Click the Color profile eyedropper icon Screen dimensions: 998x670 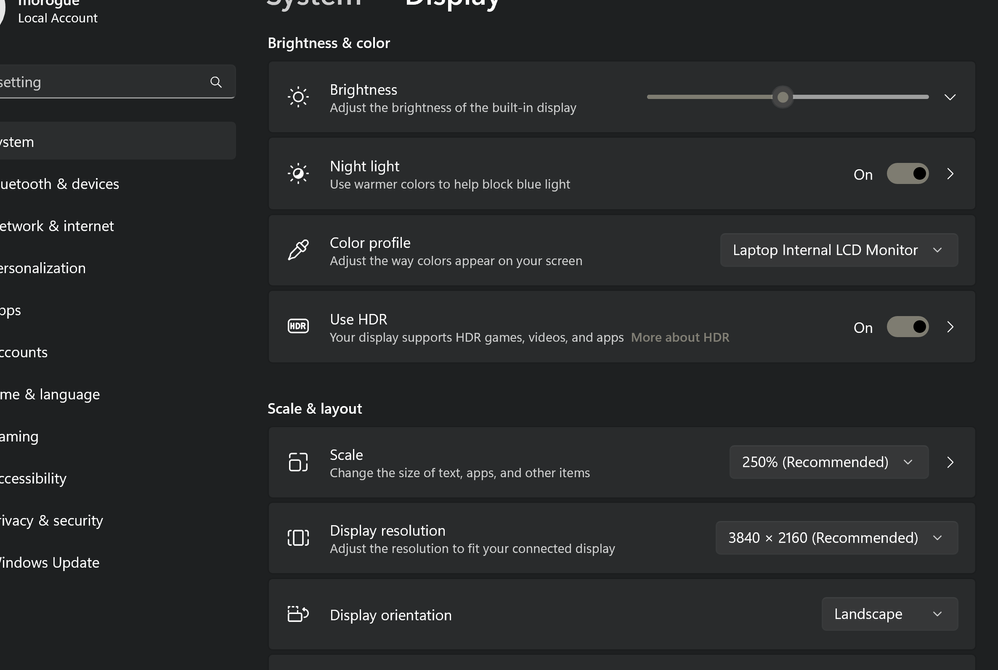pos(298,250)
